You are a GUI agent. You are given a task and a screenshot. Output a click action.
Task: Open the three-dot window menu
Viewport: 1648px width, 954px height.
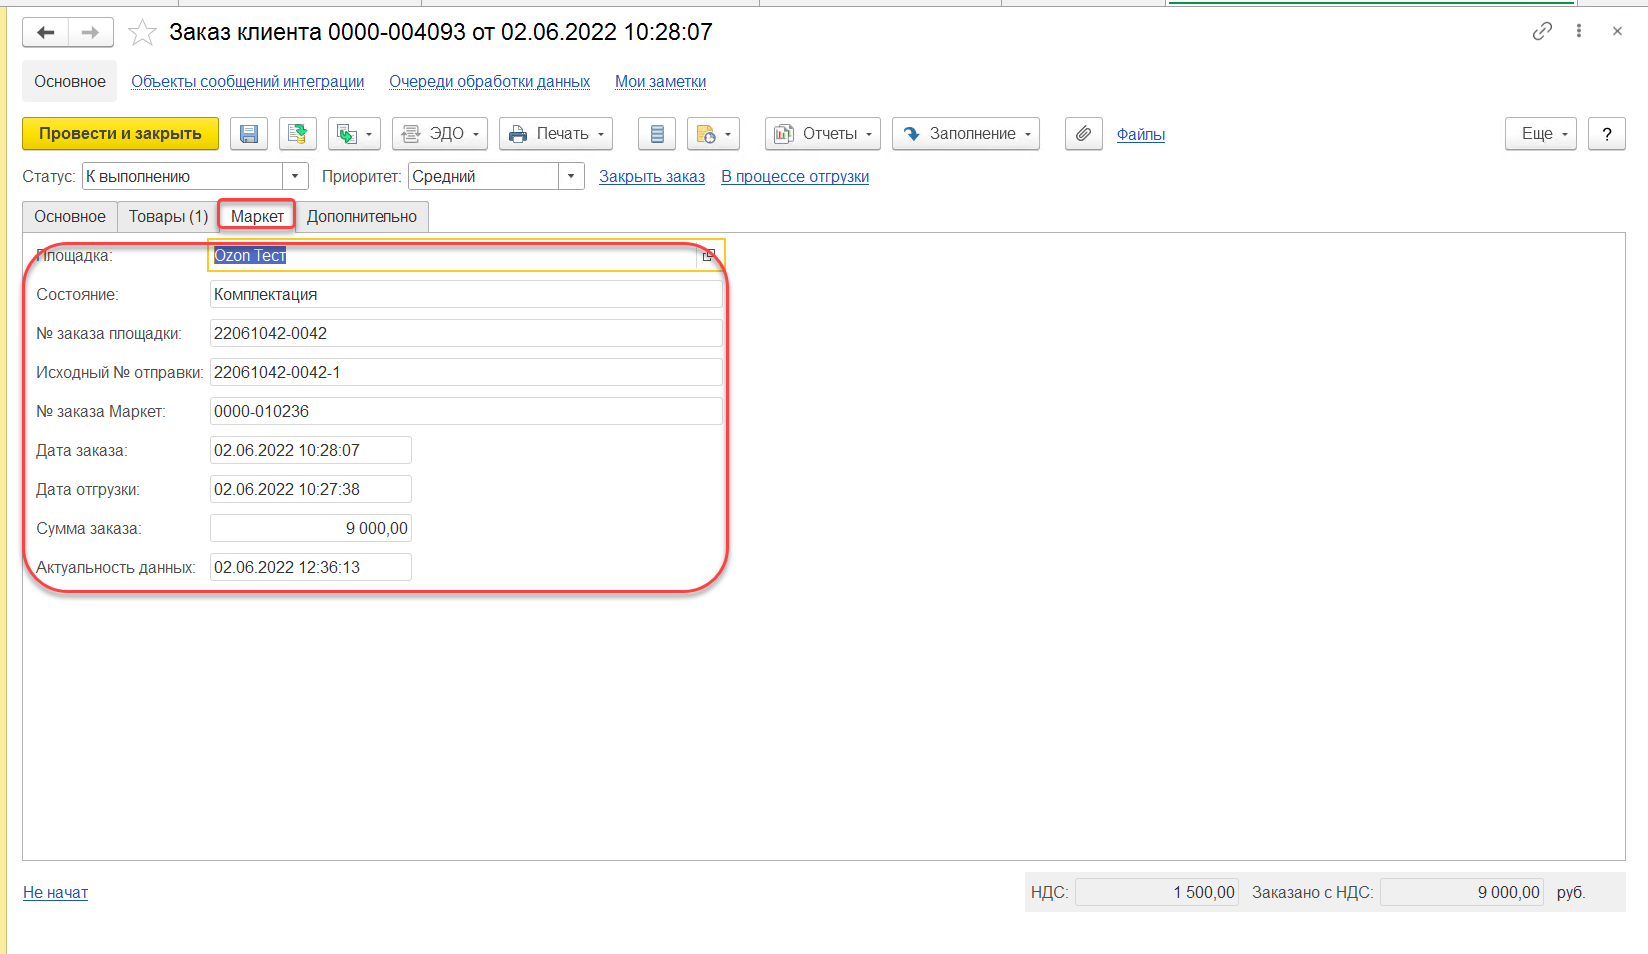[1579, 31]
